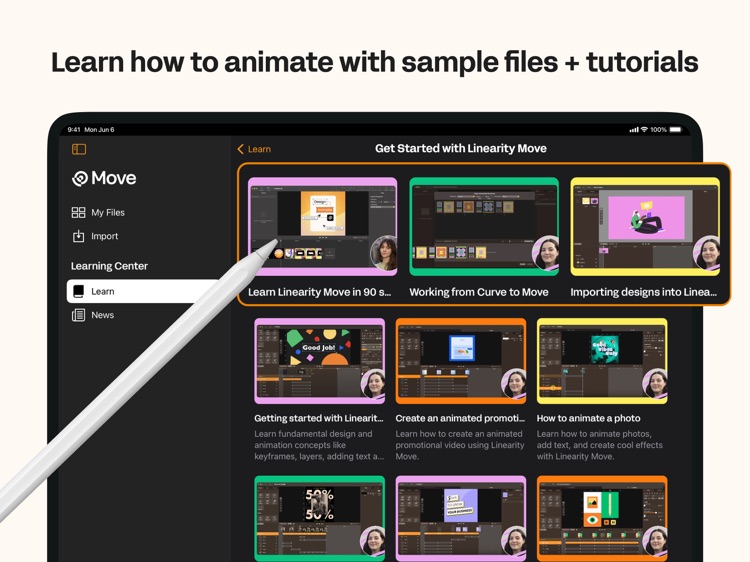Click description 'Learn fundamental design and animation concepts'
This screenshot has height=562, width=750.
[319, 445]
